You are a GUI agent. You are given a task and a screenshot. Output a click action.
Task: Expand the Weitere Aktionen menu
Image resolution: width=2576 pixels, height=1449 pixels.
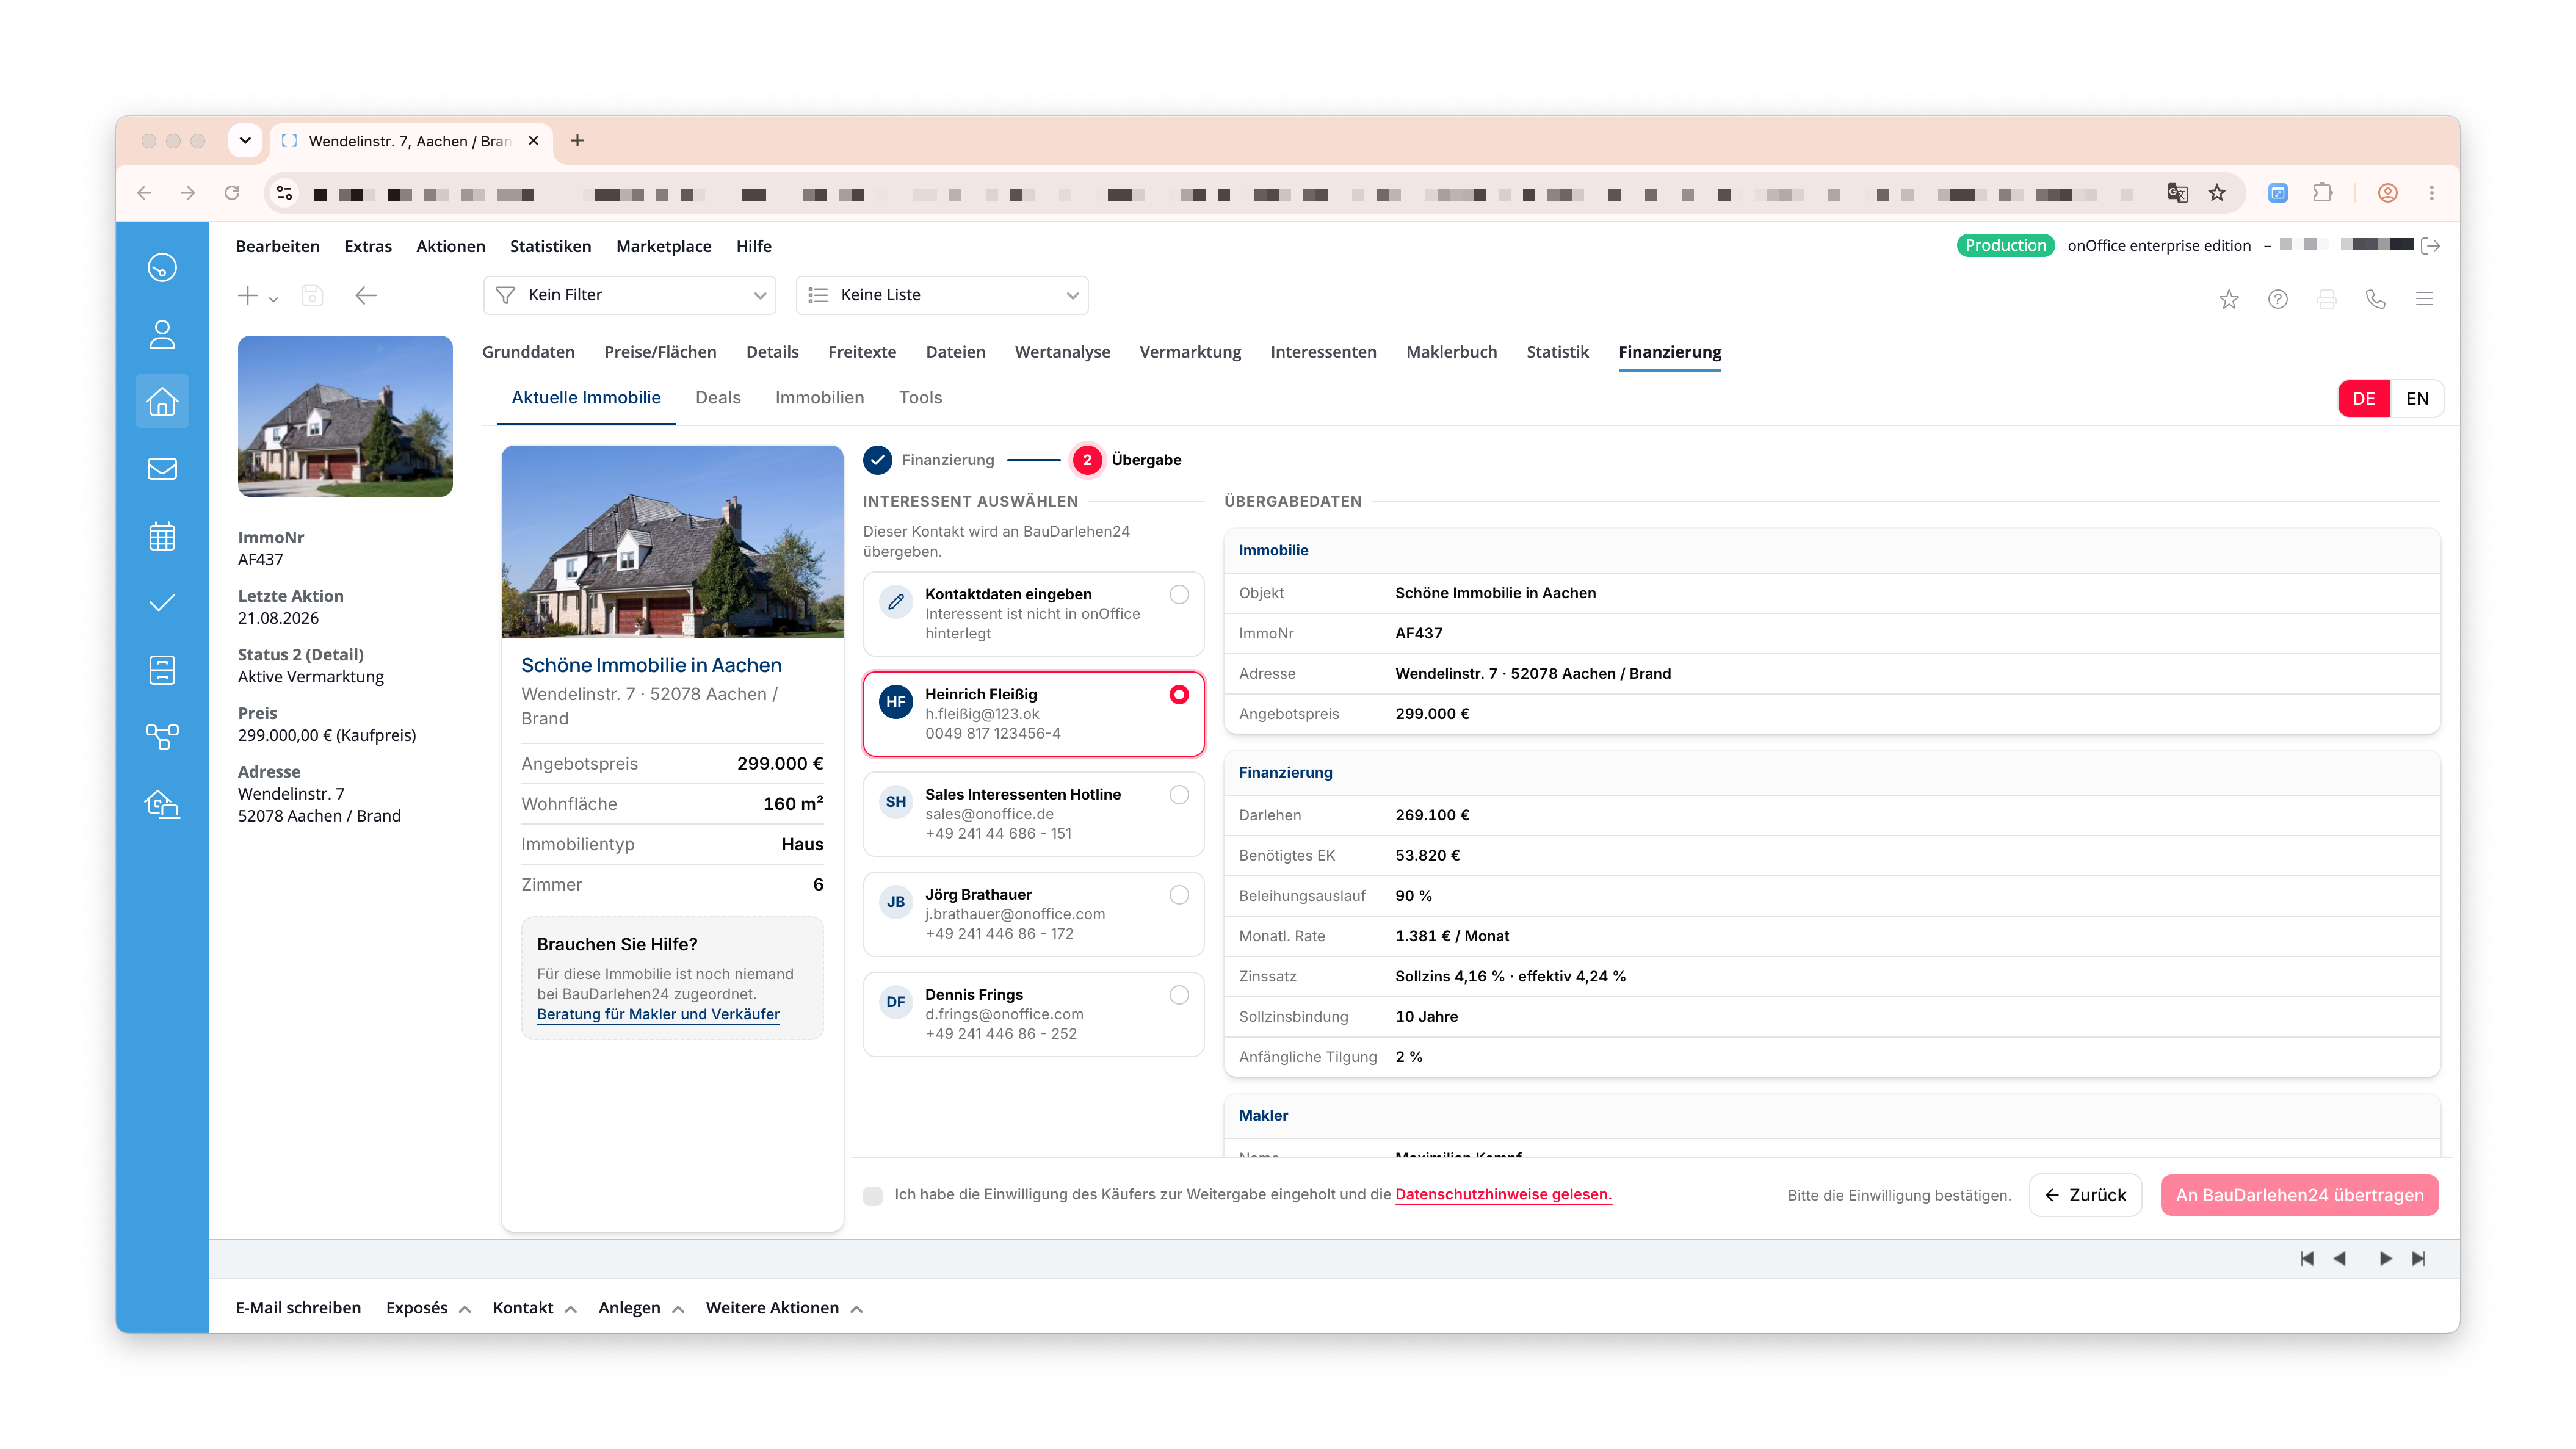click(783, 1308)
